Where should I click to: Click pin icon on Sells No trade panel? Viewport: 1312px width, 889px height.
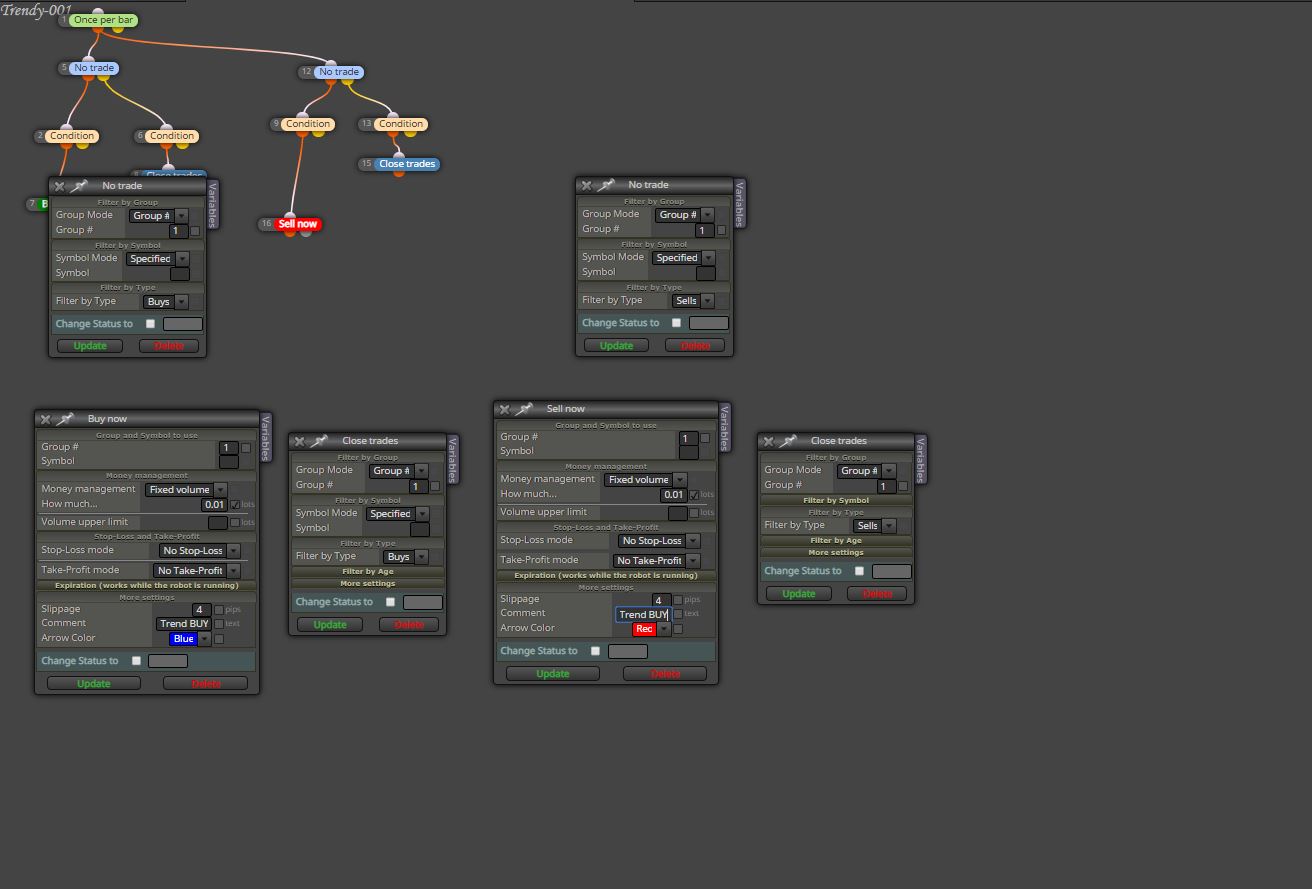[607, 185]
